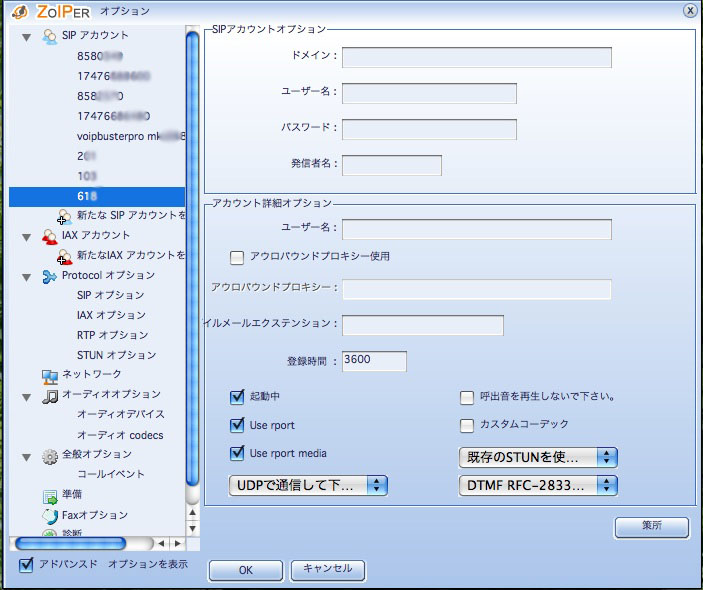Collapse the Protocol オプション tree node
Image resolution: width=703 pixels, height=590 pixels.
(26, 278)
